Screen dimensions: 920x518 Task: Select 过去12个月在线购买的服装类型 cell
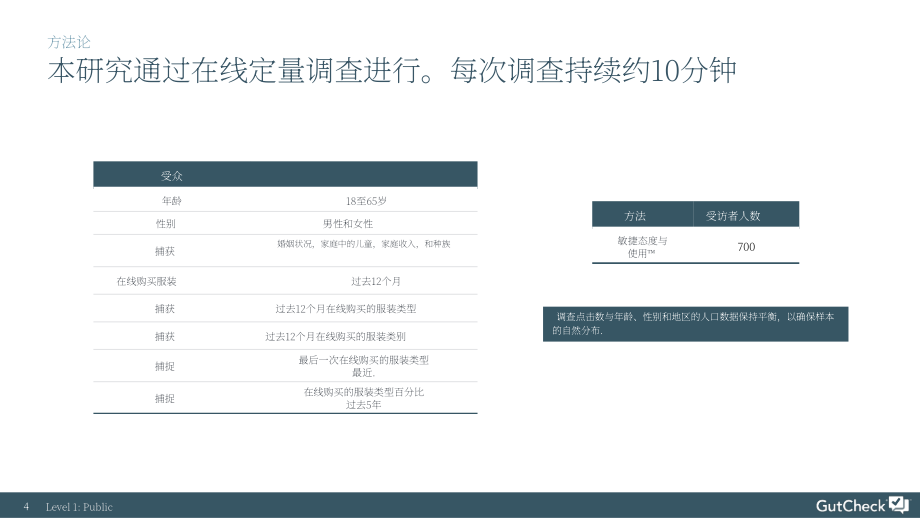click(x=346, y=309)
